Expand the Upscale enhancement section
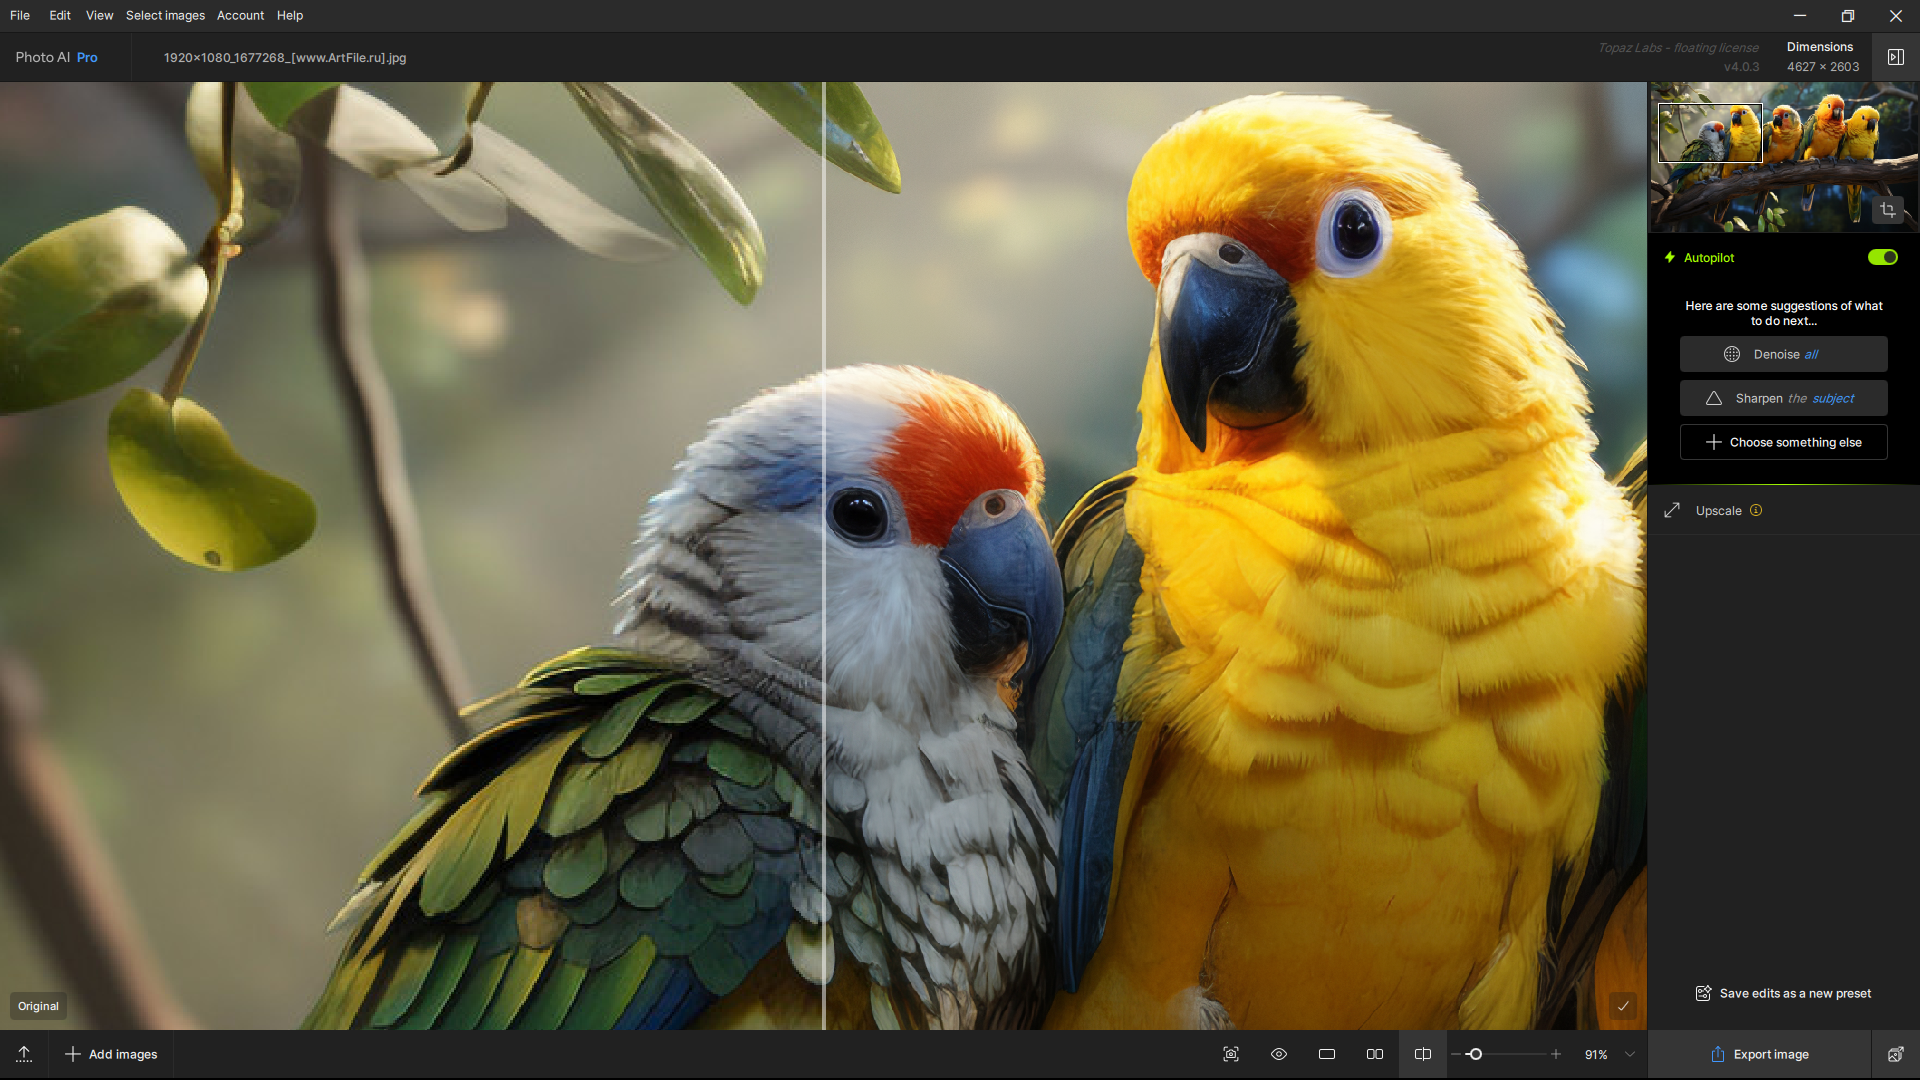This screenshot has width=1920, height=1080. click(1783, 510)
